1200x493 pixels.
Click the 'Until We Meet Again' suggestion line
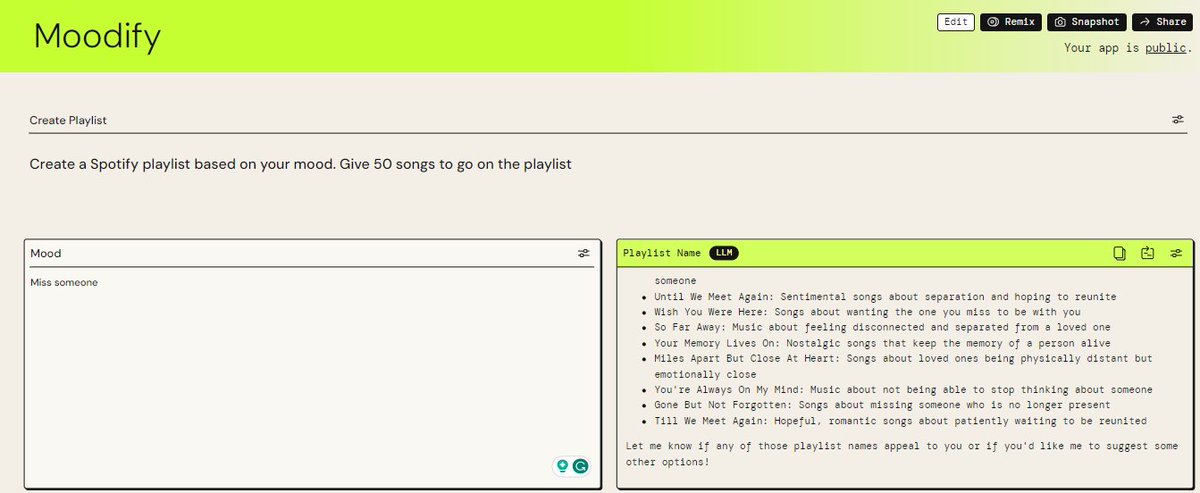(x=885, y=297)
